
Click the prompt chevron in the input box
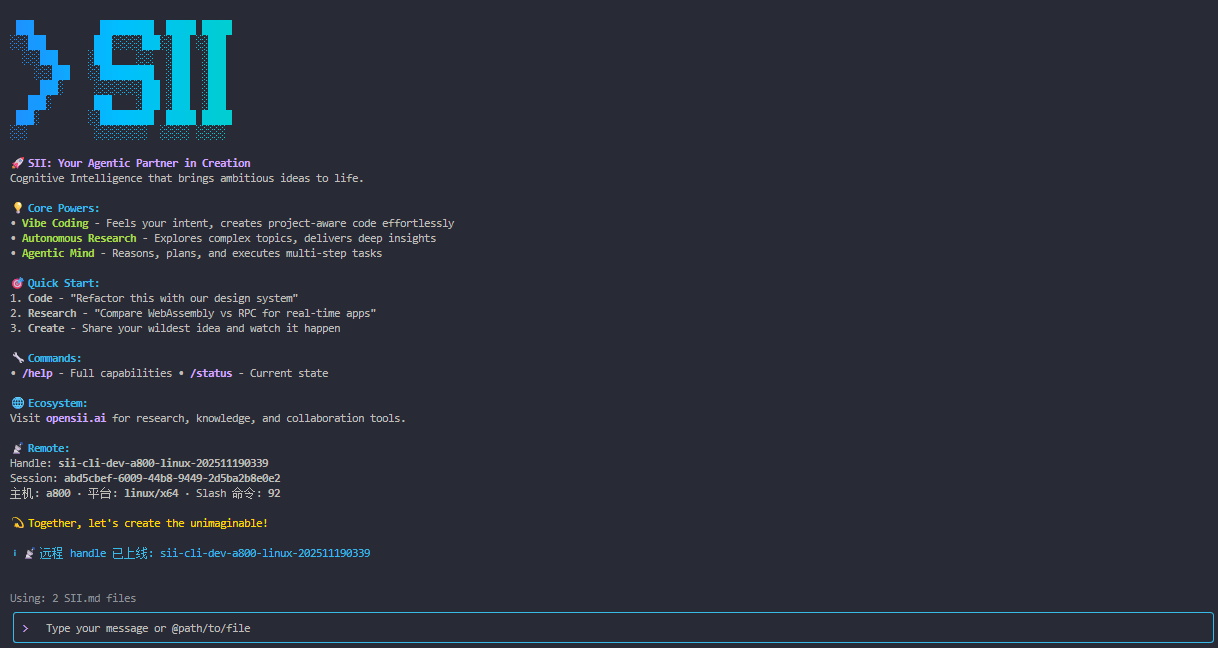pos(25,628)
